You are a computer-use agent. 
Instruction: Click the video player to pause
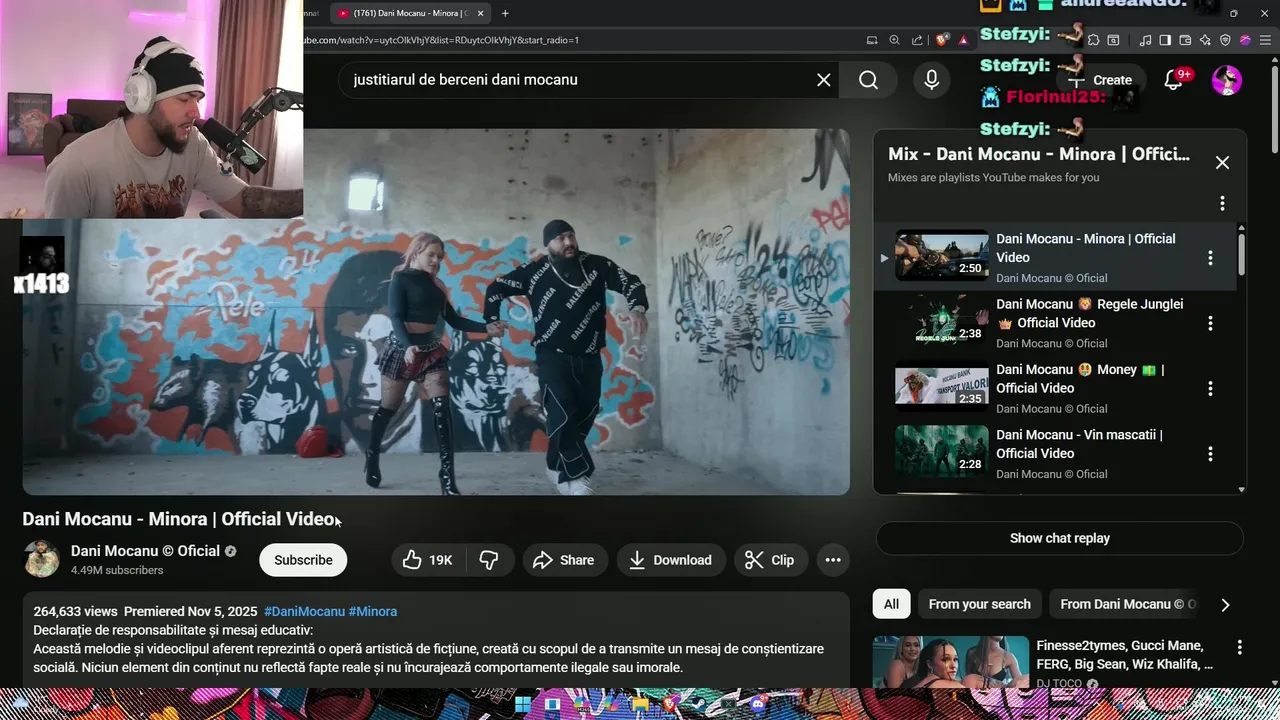[x=437, y=311]
